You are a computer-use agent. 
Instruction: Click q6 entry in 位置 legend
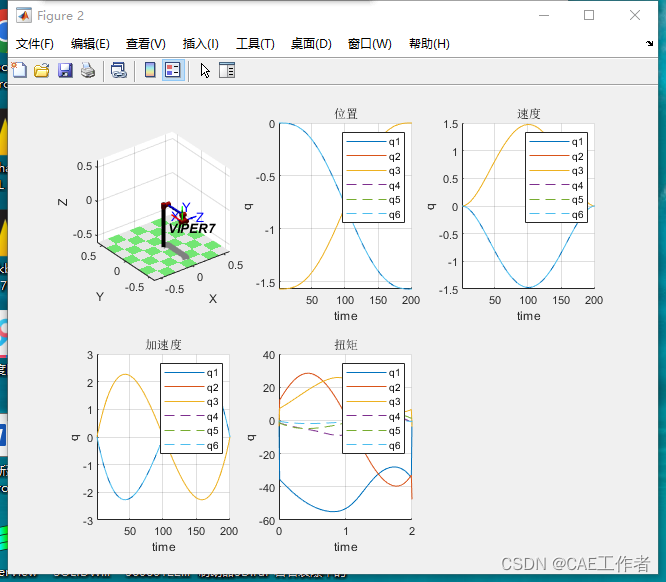(x=373, y=214)
